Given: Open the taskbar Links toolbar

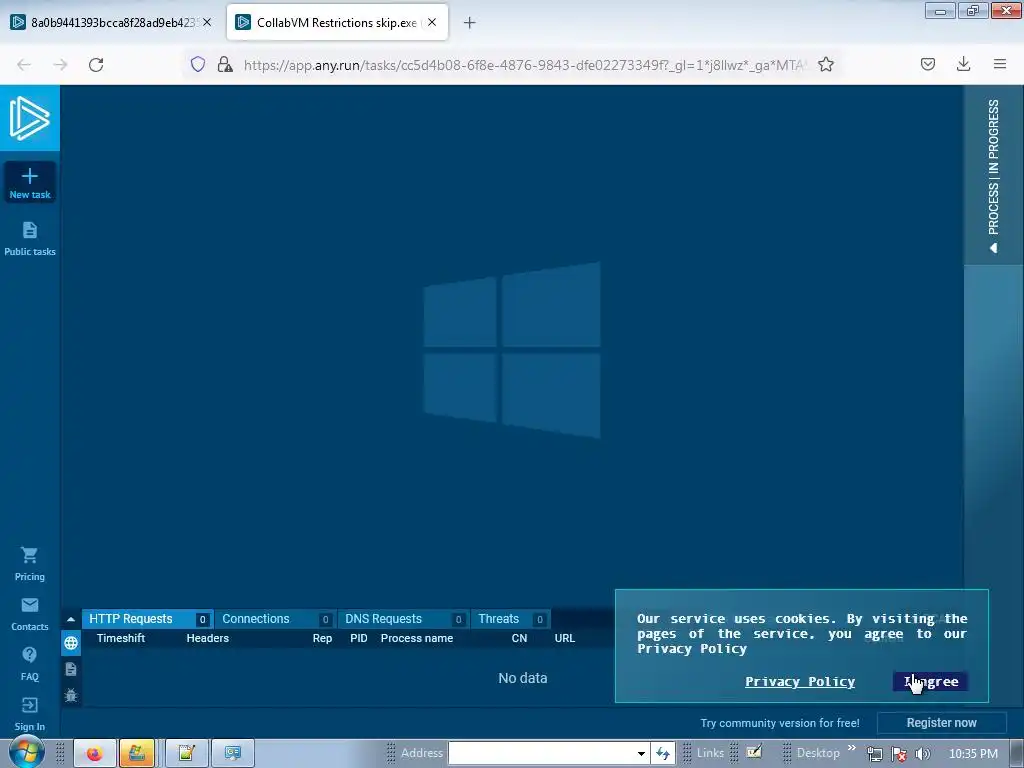Looking at the screenshot, I should [x=710, y=753].
